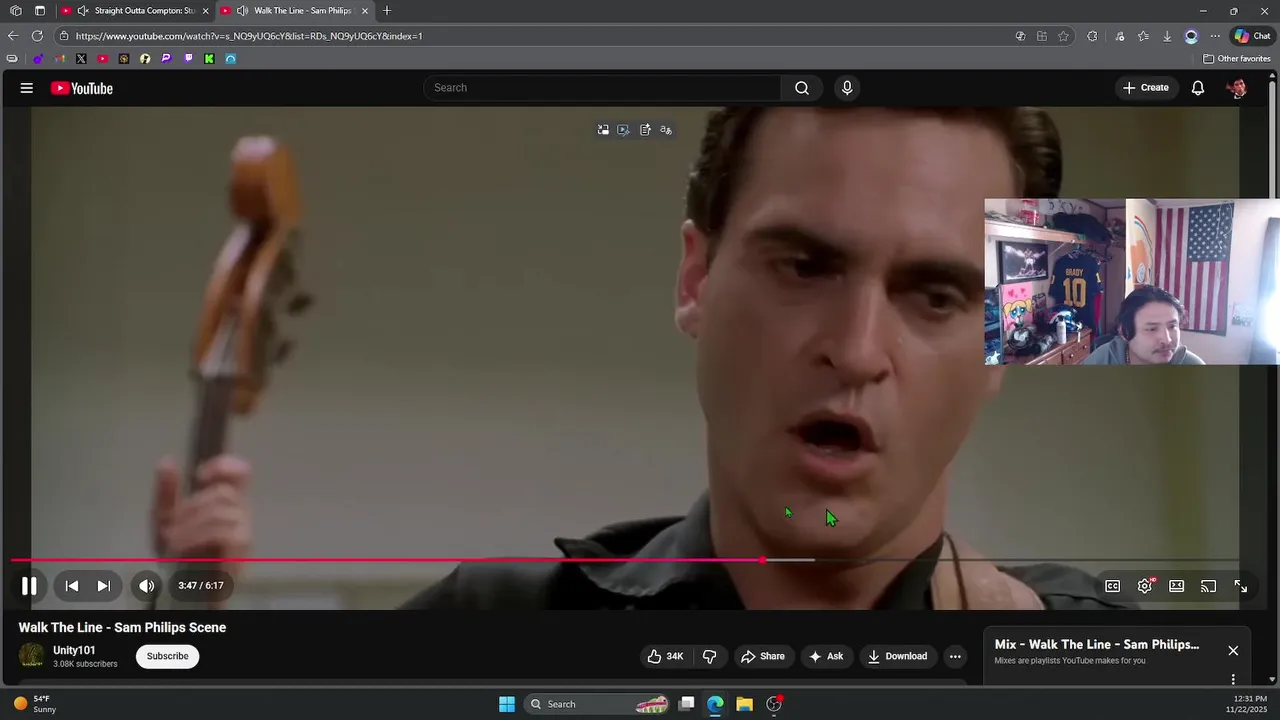Screen dimensions: 1280x720
Task: Open the YouTube hamburger guide menu
Action: coord(27,88)
